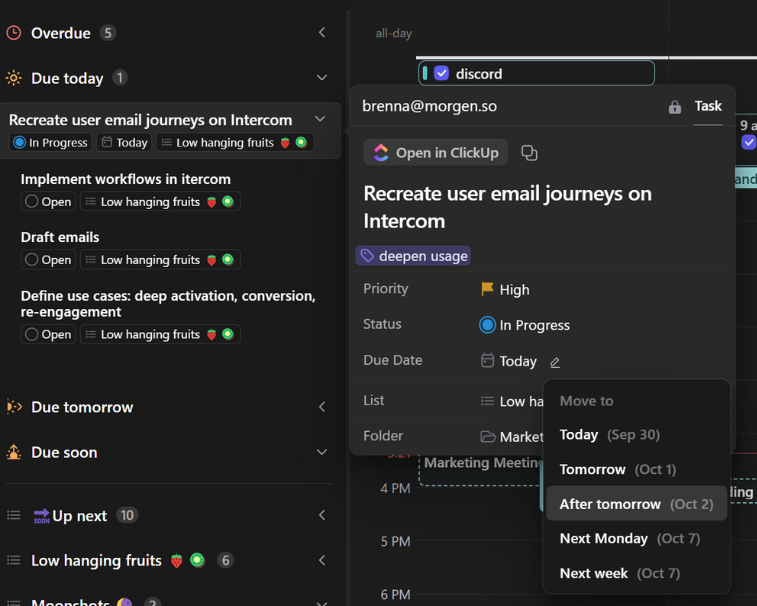Click the Up next soon arrow icon
757x606 pixels.
click(42, 516)
